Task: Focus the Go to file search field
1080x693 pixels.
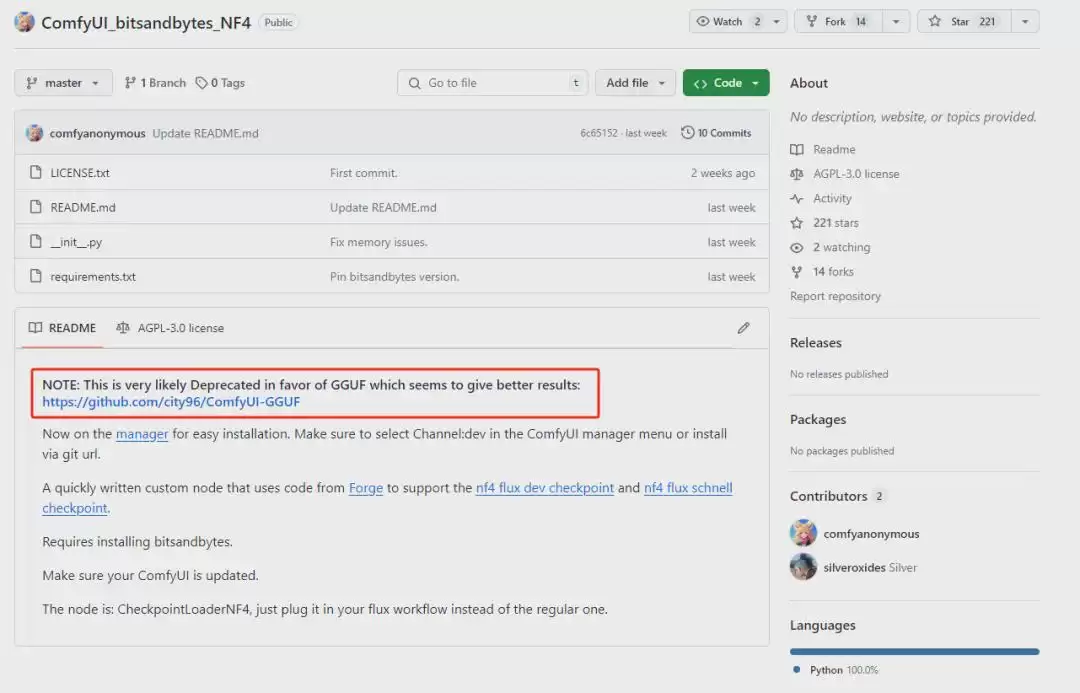Action: [x=492, y=83]
